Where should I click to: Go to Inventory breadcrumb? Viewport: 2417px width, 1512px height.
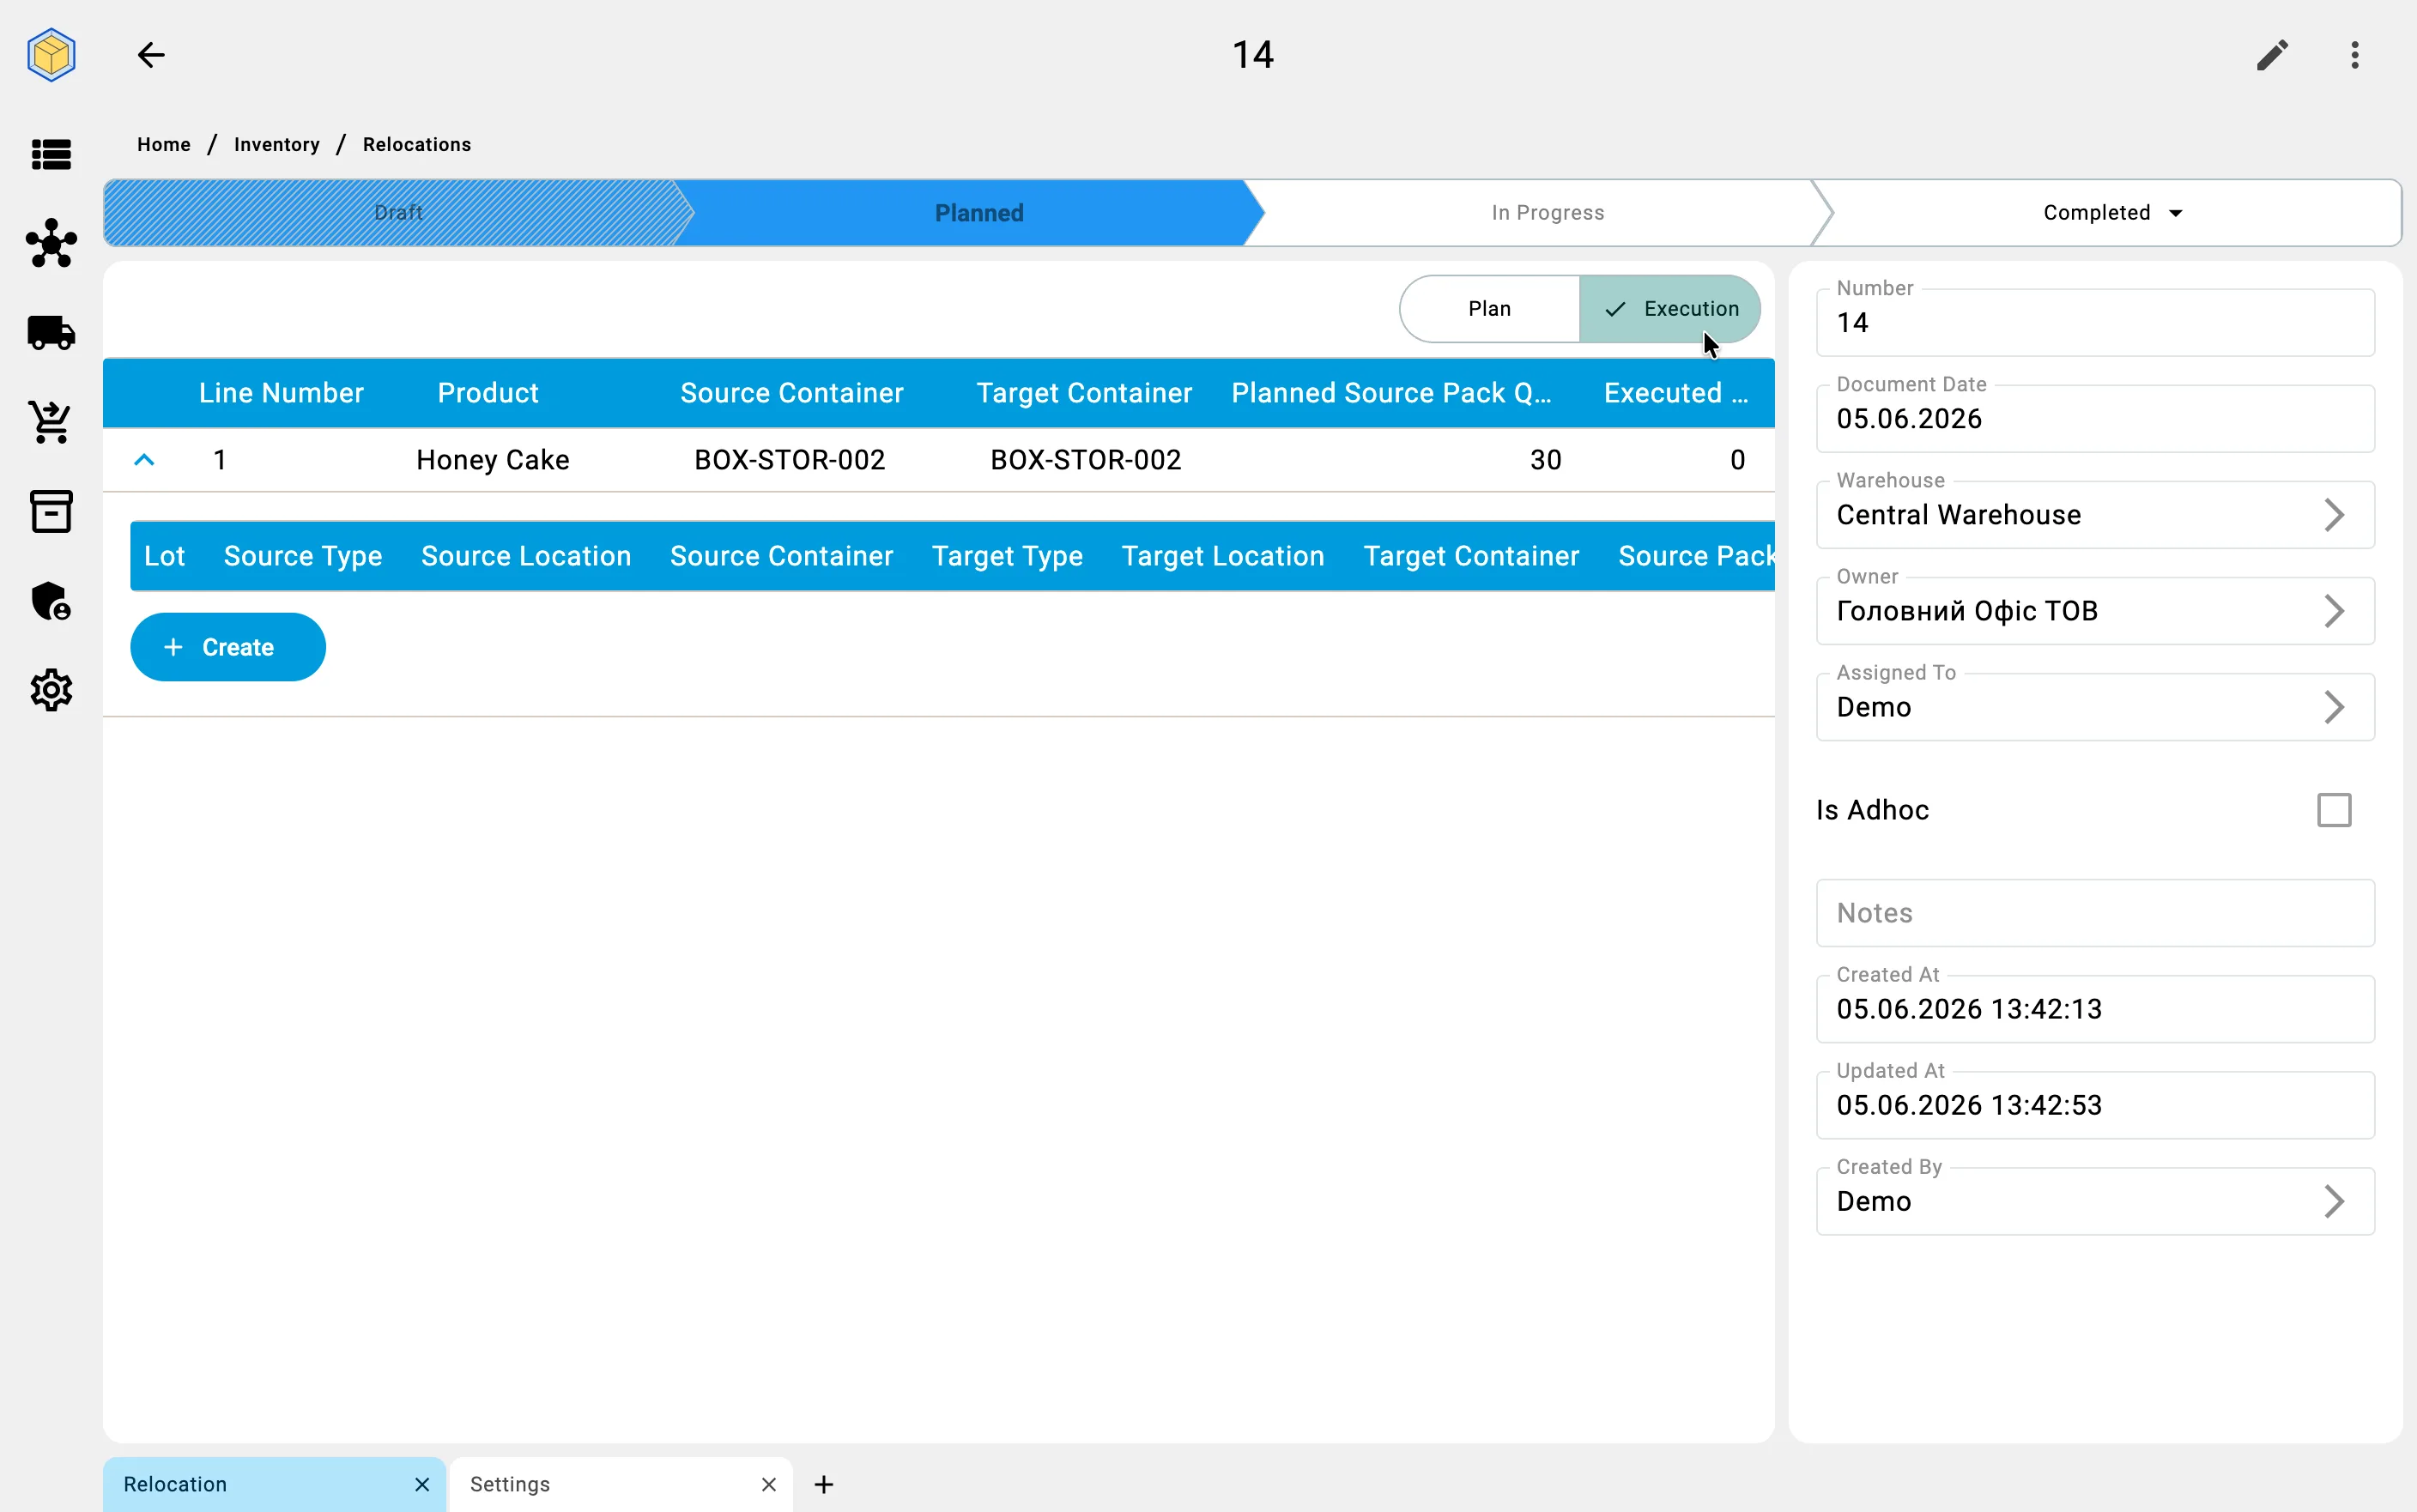click(x=277, y=144)
